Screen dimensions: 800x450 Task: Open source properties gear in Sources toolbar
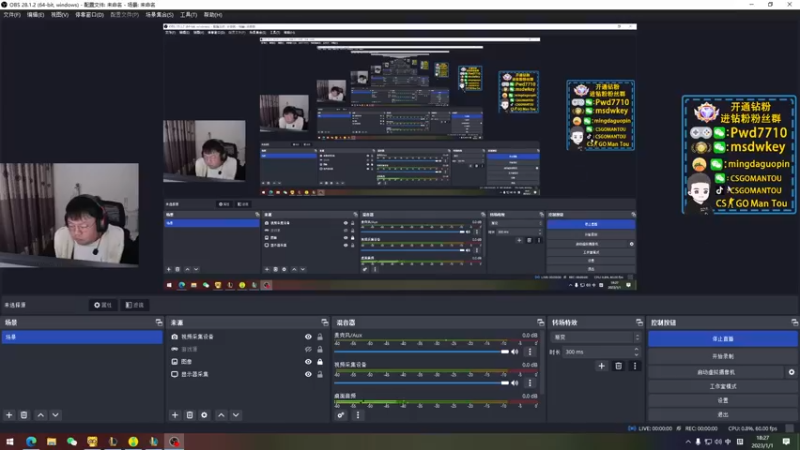coord(204,415)
